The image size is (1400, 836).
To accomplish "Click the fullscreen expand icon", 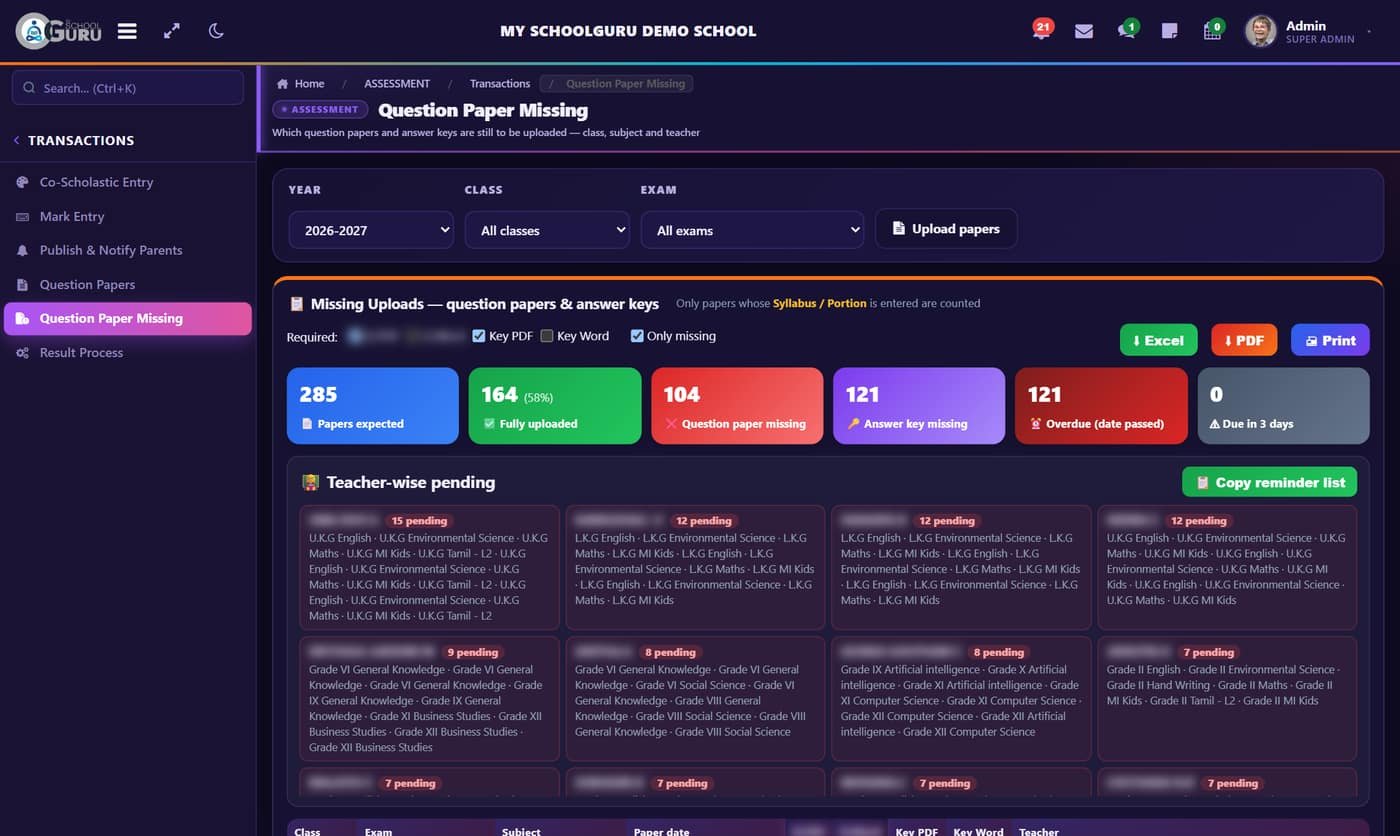I will (172, 31).
